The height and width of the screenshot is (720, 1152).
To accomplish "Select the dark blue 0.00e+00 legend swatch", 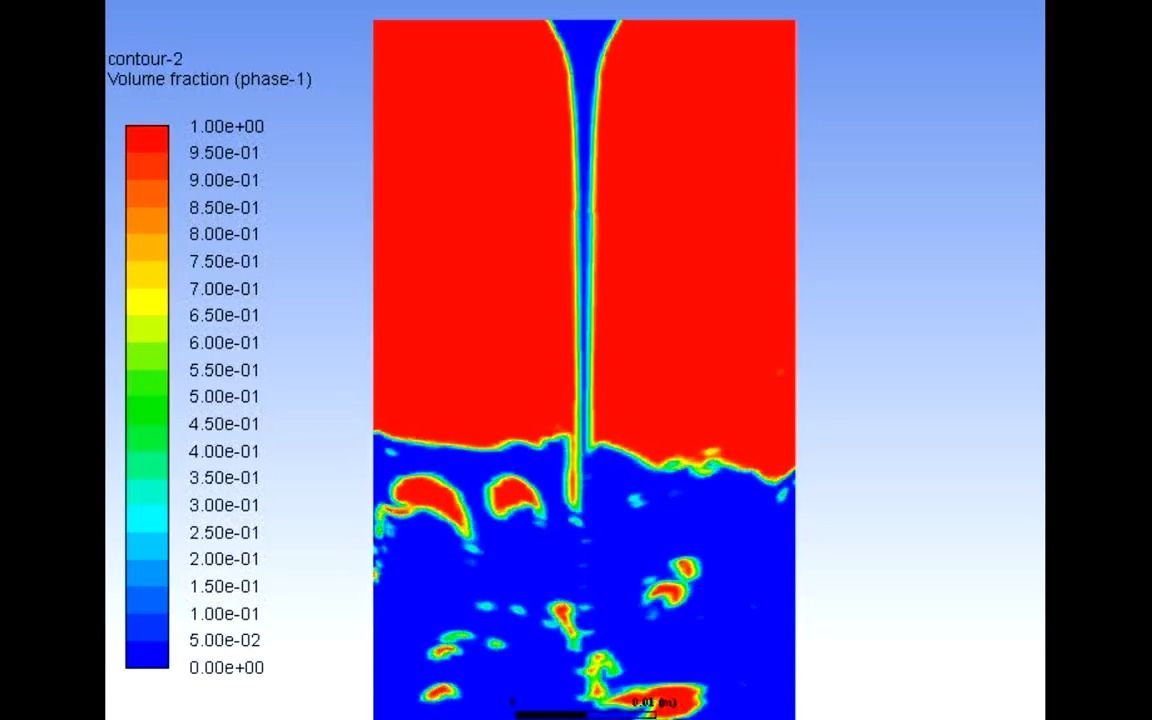I will click(x=147, y=655).
